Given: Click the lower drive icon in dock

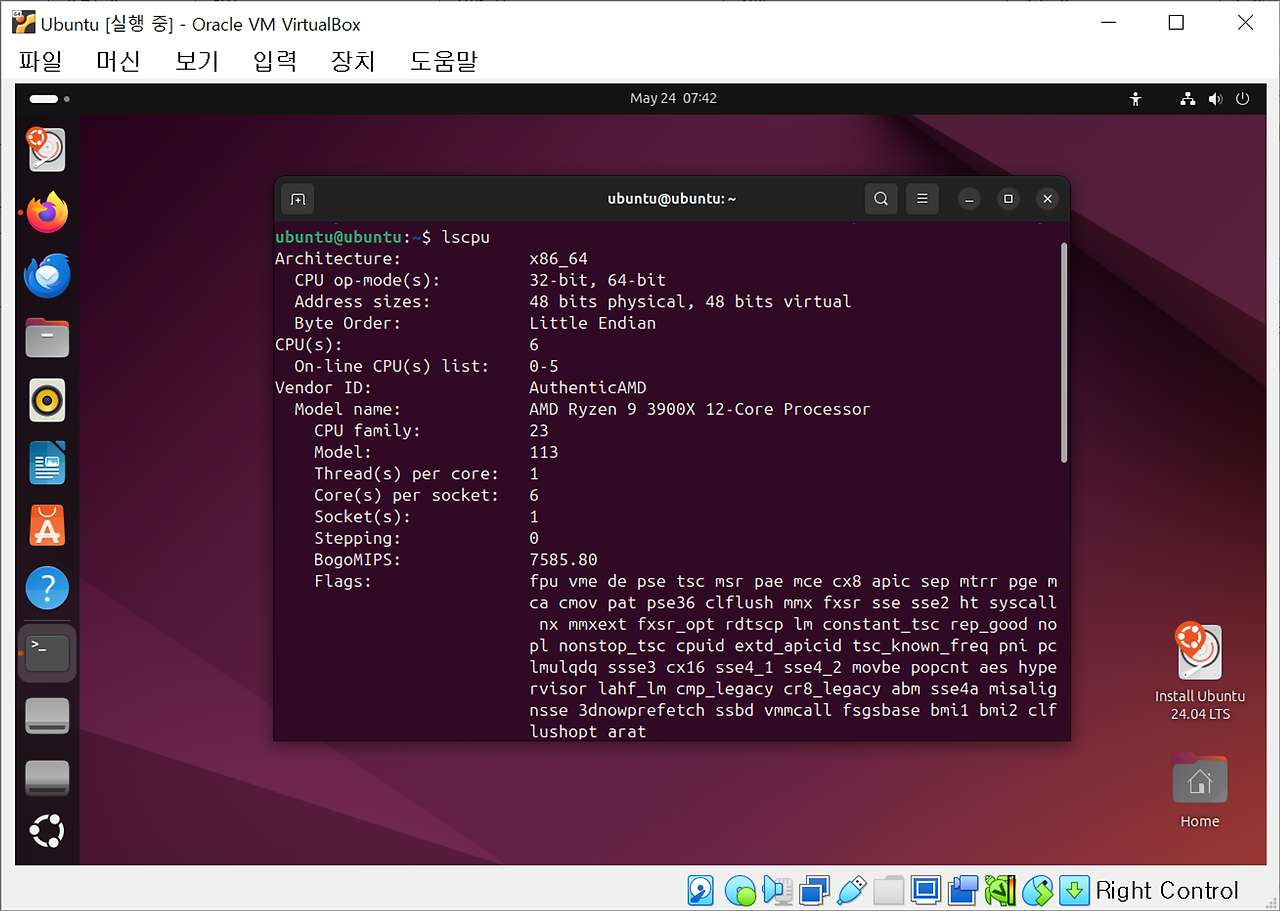Looking at the screenshot, I should point(47,778).
